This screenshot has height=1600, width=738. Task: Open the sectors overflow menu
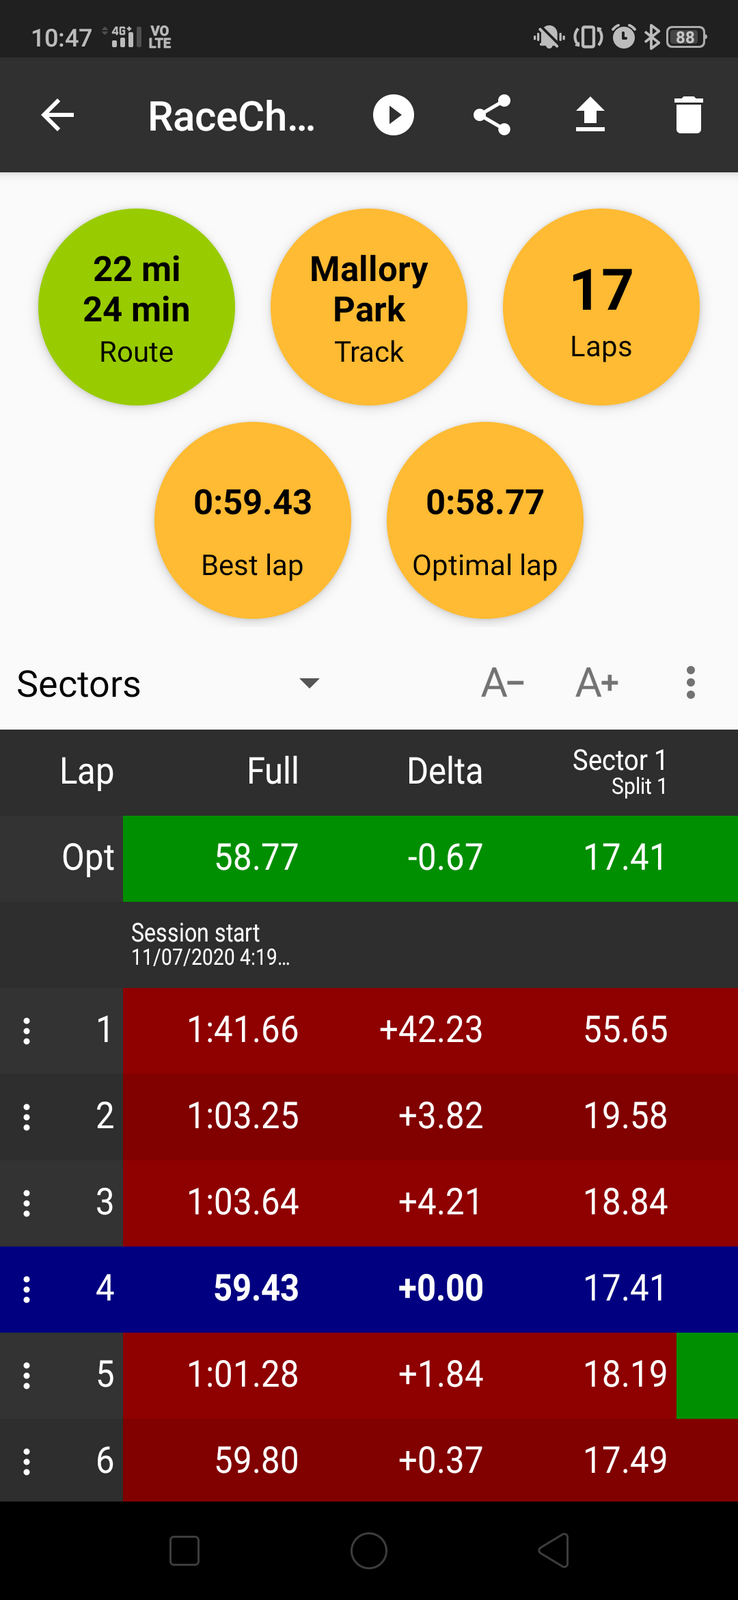click(x=690, y=684)
